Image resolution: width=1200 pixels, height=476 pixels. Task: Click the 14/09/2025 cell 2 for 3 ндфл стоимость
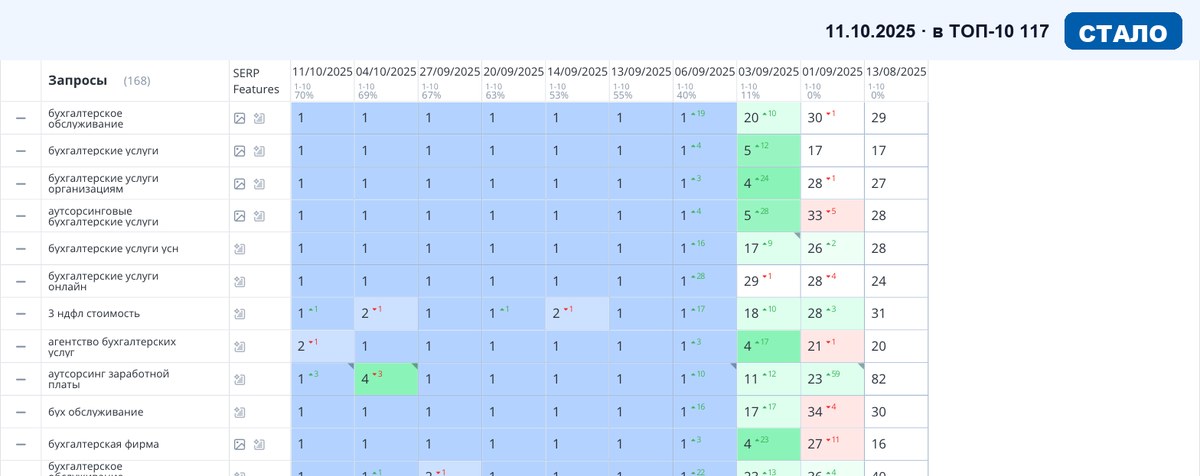click(x=578, y=314)
